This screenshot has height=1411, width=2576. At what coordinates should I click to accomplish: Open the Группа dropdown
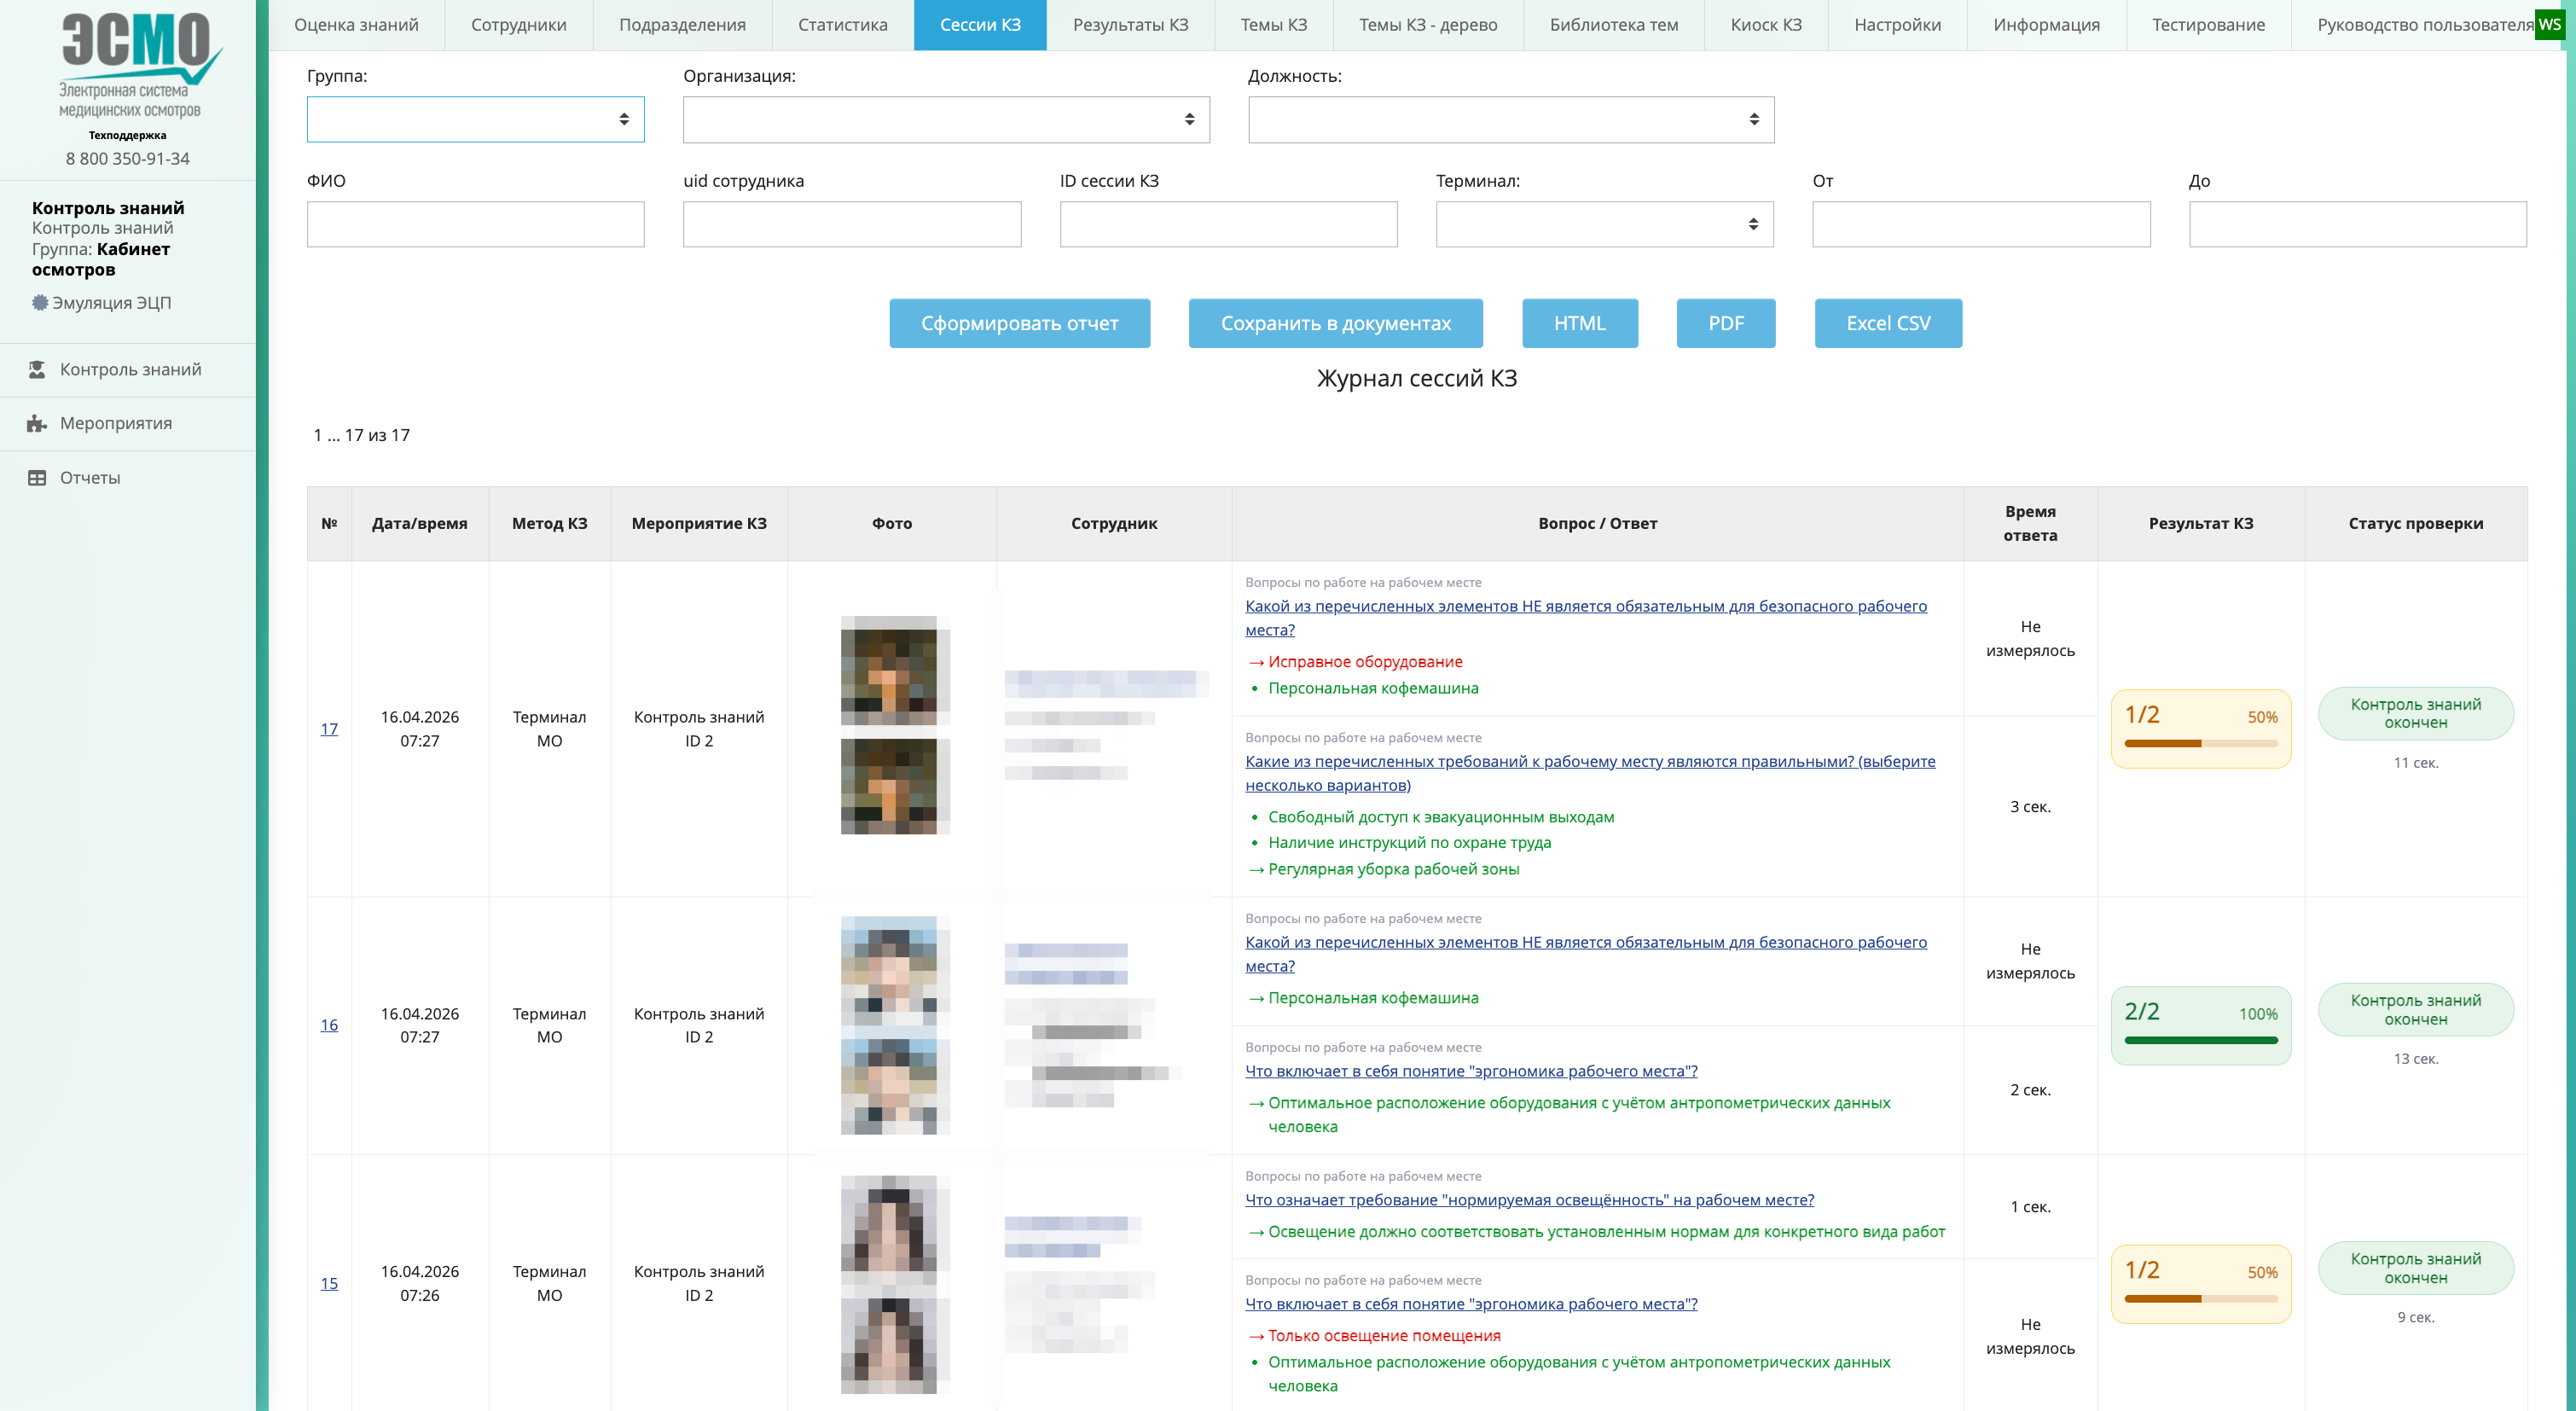point(476,119)
